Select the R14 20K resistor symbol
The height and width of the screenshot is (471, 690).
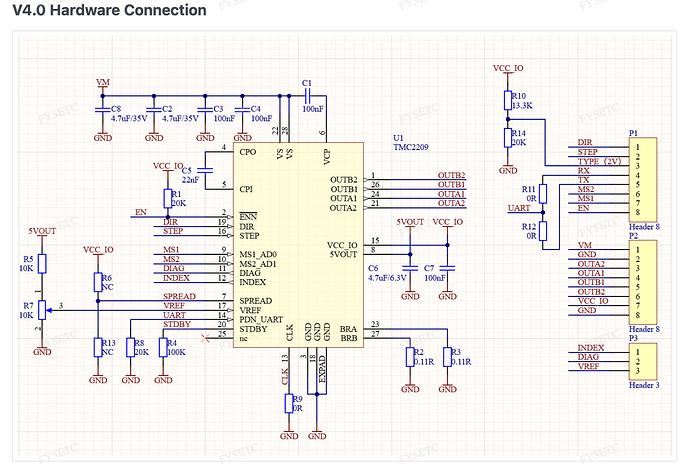click(508, 138)
